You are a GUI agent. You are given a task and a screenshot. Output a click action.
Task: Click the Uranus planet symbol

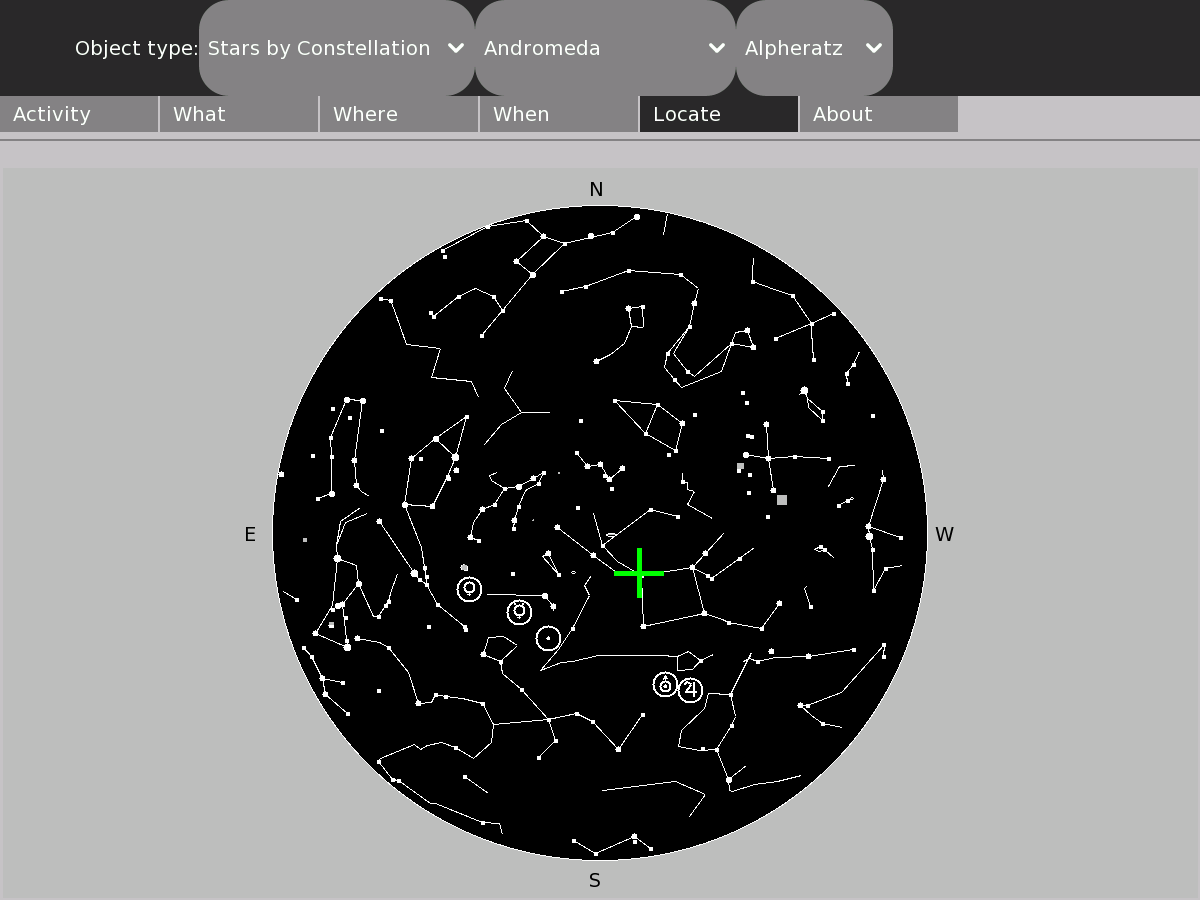pyautogui.click(x=665, y=685)
